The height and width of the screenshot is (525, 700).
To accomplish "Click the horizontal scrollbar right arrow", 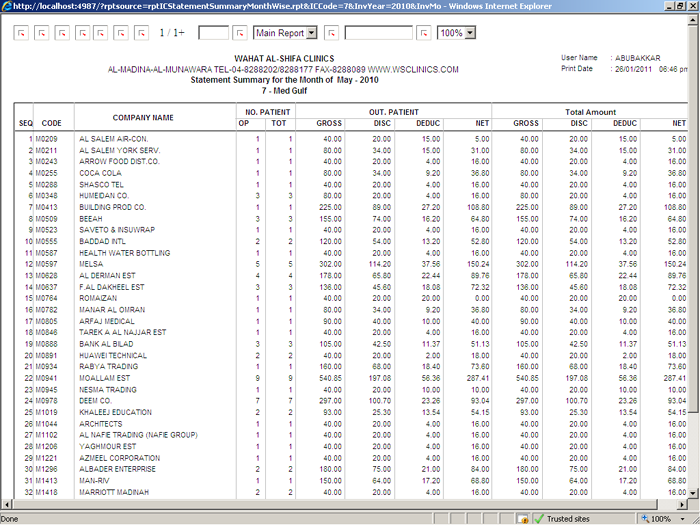I will 682,504.
